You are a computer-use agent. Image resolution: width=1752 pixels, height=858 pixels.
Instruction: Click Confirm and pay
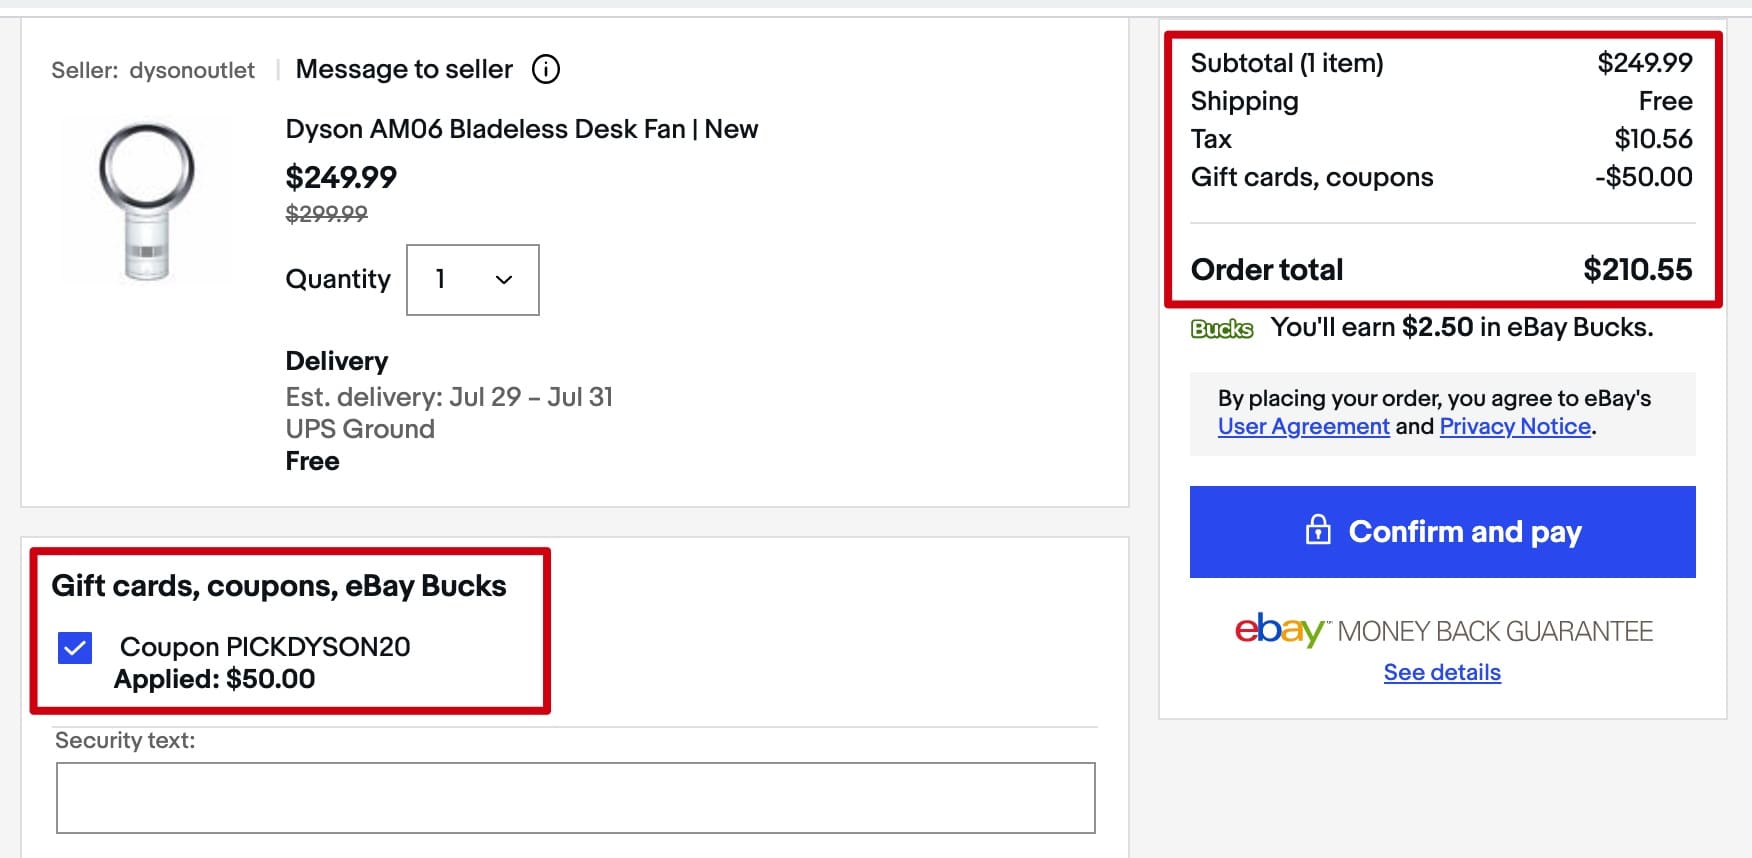[1442, 532]
